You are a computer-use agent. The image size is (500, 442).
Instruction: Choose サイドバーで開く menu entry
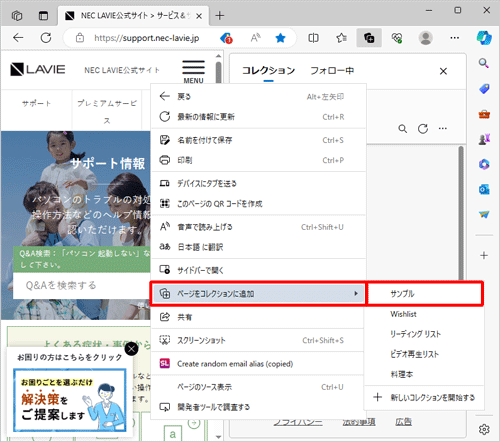point(258,270)
